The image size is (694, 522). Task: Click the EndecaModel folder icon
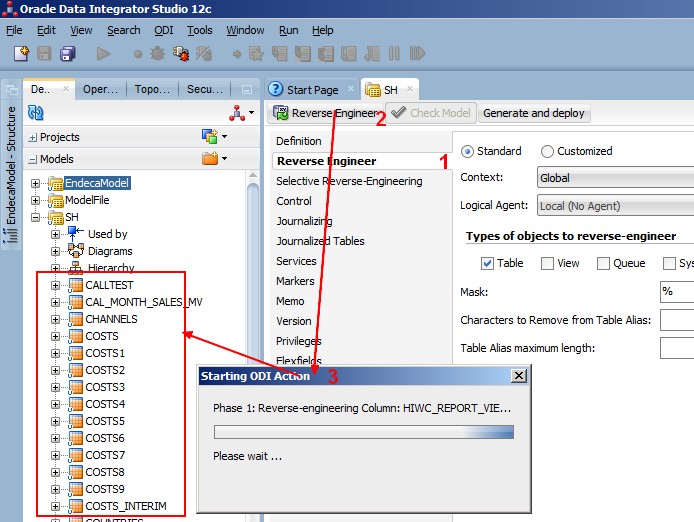point(56,183)
